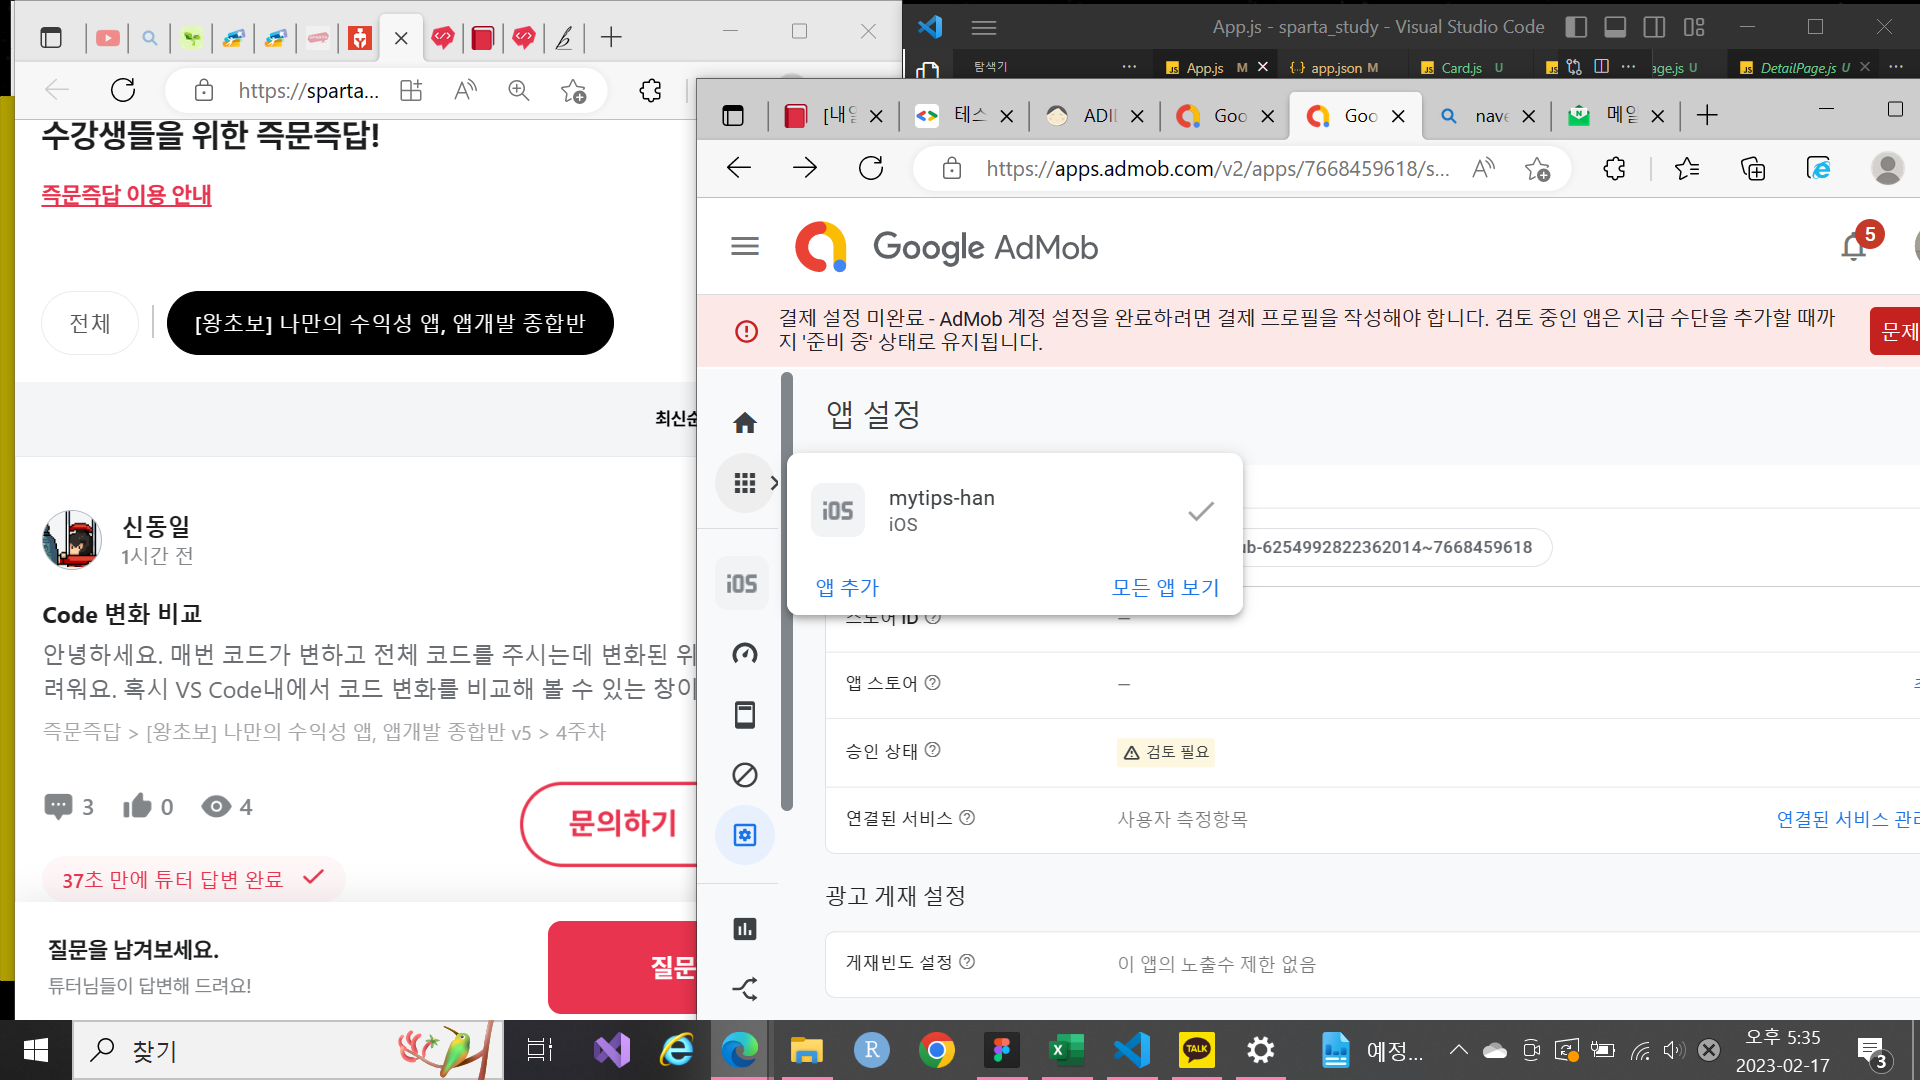Viewport: 1920px width, 1080px height.
Task: Click 모든 앱 보기 link in popup
Action: coord(1165,588)
